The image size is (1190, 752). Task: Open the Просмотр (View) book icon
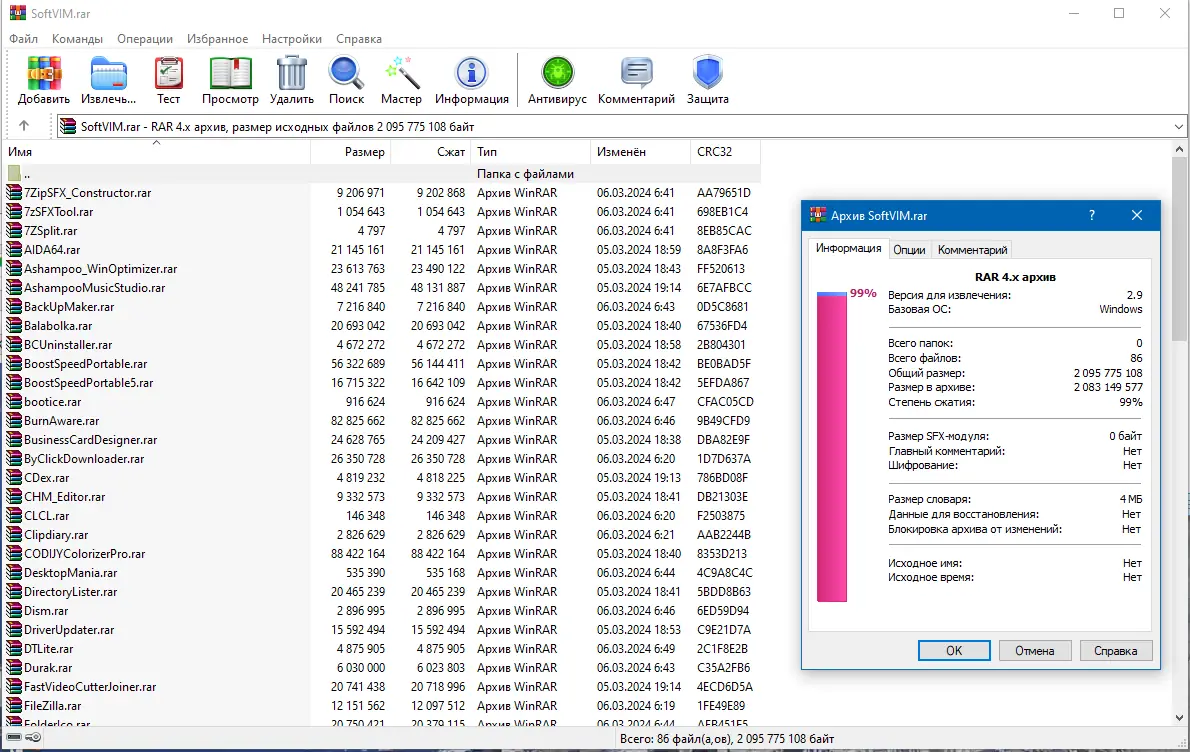[230, 74]
